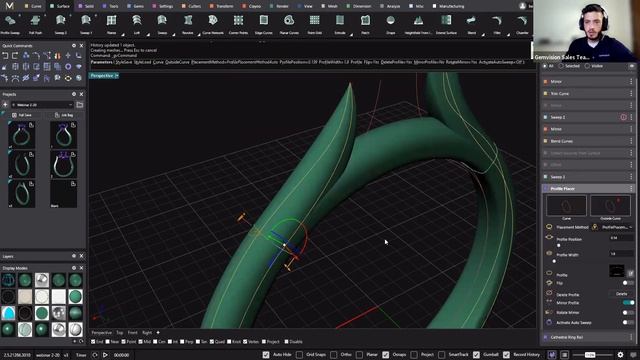Enable the Activate Auto Sweep switch
Screen dimensions: 640x360
pos(628,322)
